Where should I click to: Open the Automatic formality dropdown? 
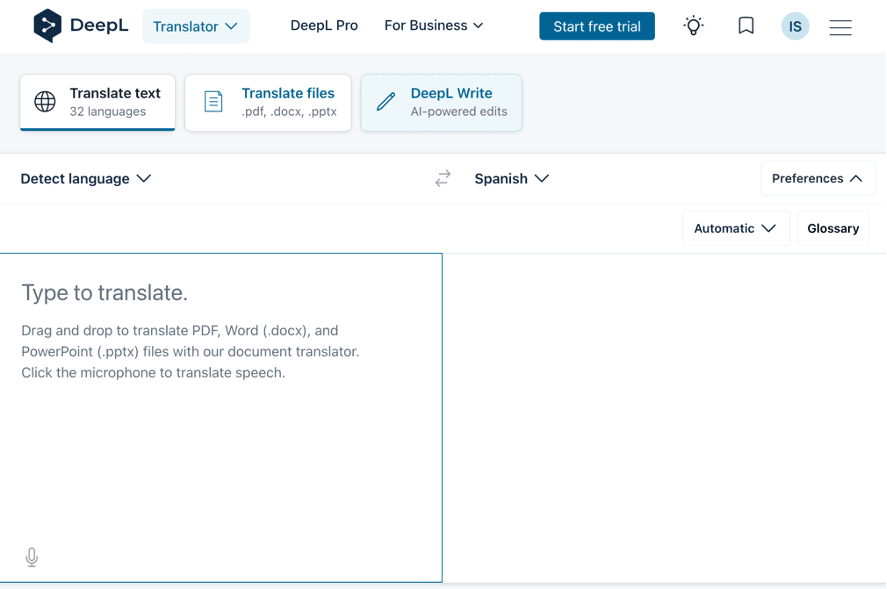tap(736, 228)
